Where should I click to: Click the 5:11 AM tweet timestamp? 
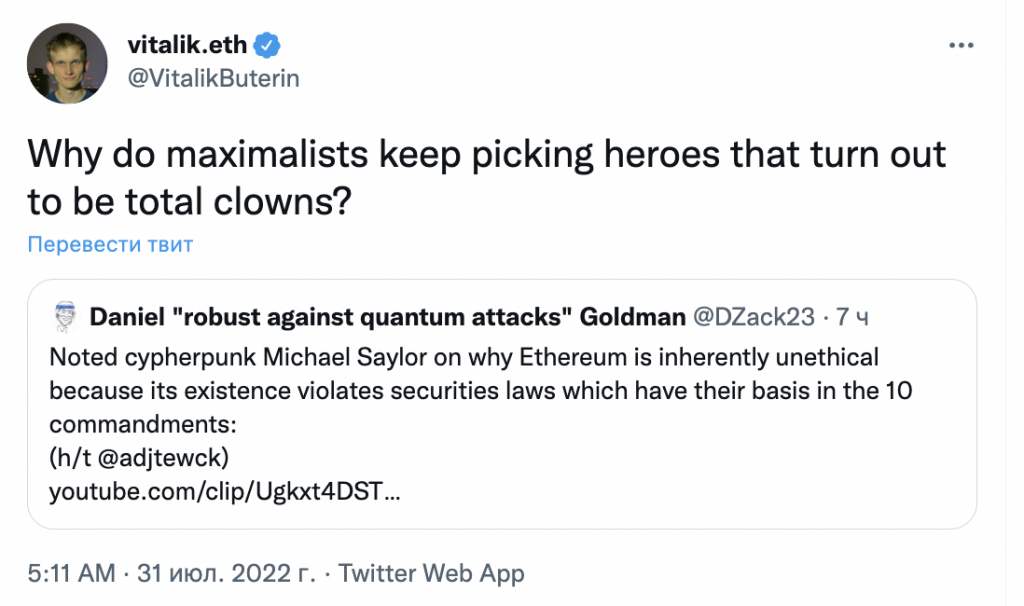(71, 573)
